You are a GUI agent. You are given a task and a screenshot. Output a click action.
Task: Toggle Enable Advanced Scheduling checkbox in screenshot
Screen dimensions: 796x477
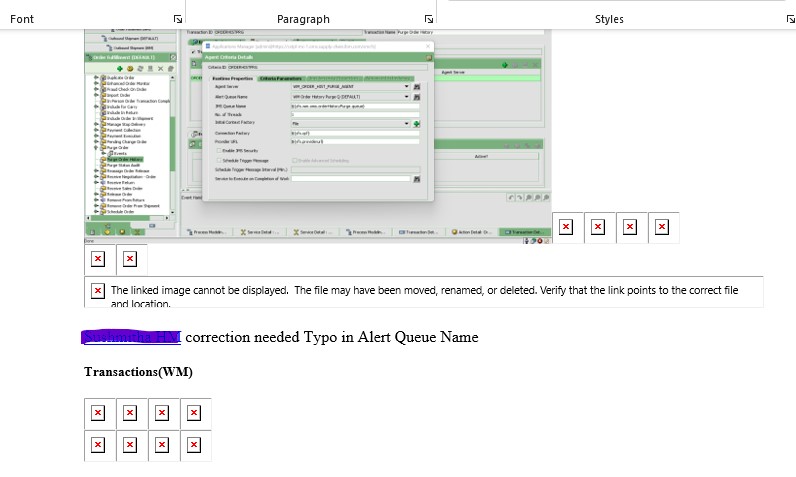click(294, 160)
